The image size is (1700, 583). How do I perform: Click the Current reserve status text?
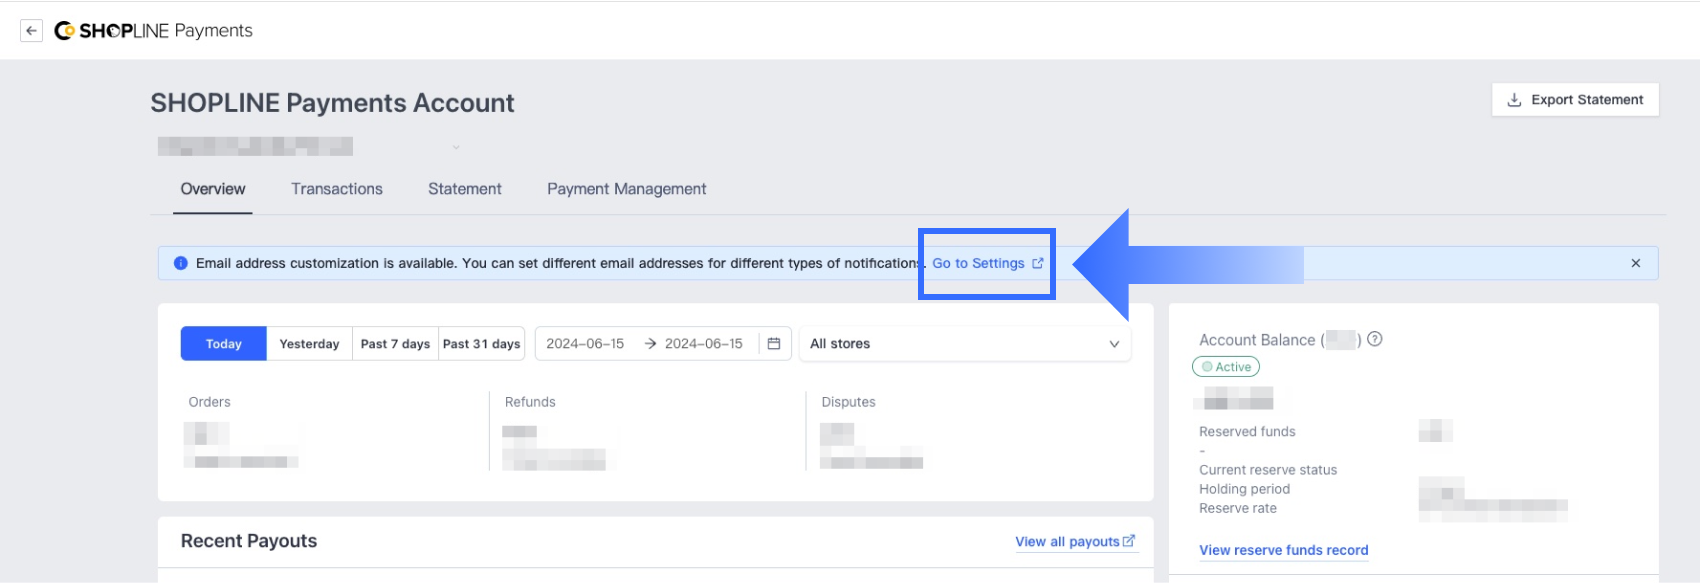(1268, 470)
